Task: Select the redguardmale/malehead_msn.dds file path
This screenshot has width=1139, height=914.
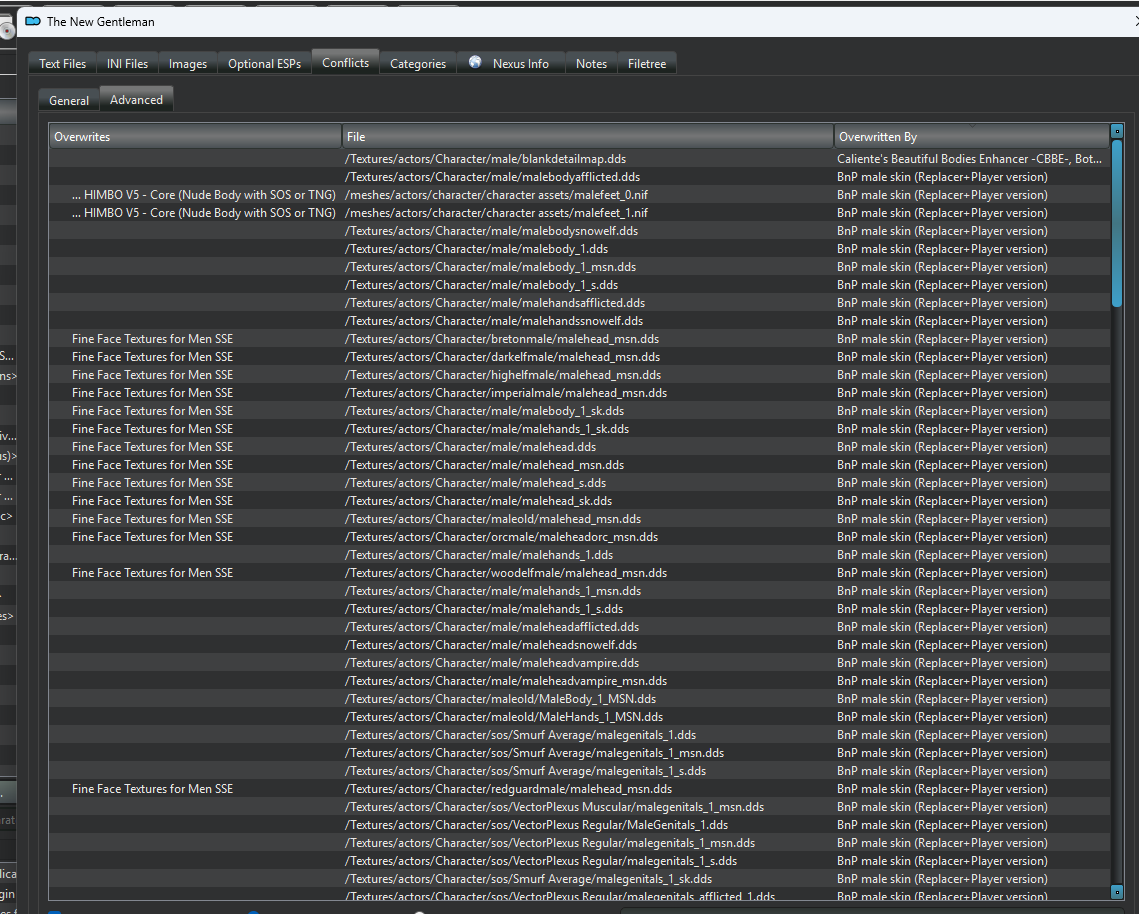Action: click(x=508, y=788)
